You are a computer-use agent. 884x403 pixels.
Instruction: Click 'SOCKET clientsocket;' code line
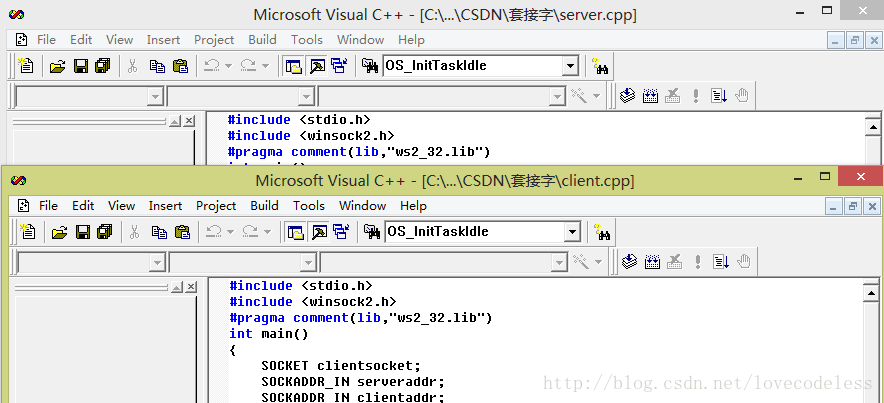click(x=341, y=365)
